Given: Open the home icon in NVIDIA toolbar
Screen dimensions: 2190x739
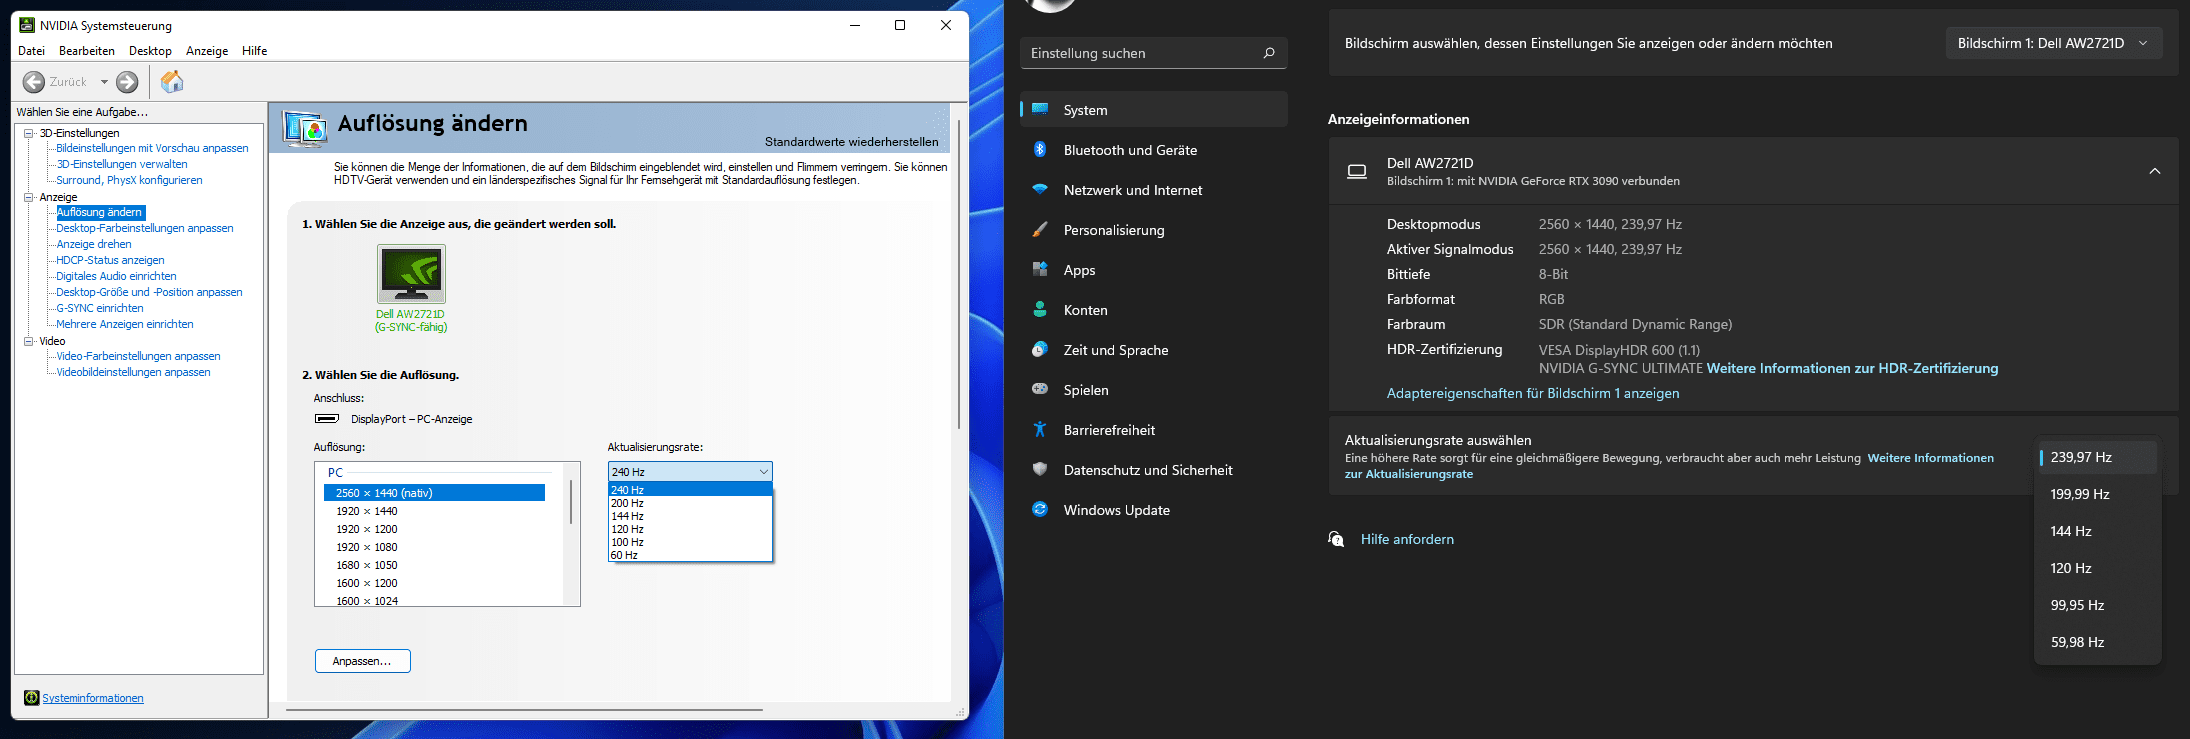Looking at the screenshot, I should click(x=172, y=81).
